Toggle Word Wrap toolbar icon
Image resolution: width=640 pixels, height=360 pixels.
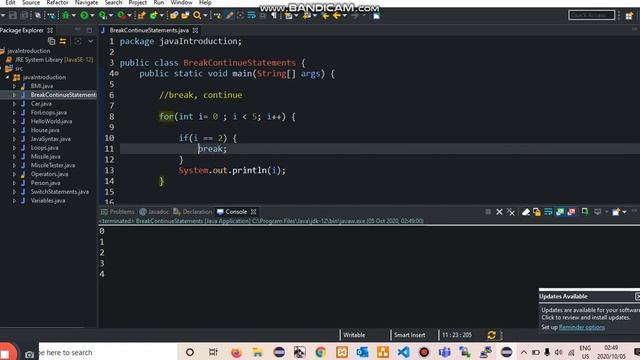click(251, 16)
